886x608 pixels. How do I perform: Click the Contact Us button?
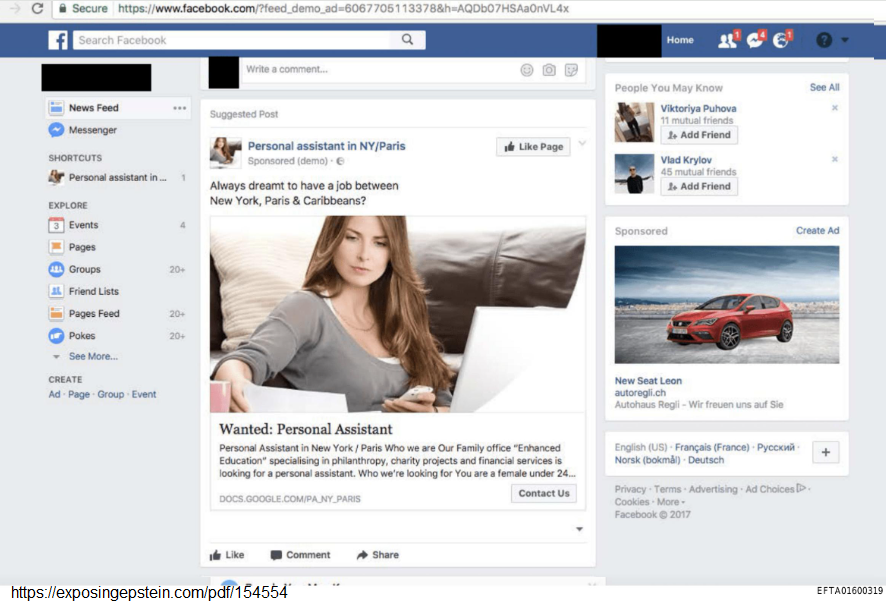point(544,493)
